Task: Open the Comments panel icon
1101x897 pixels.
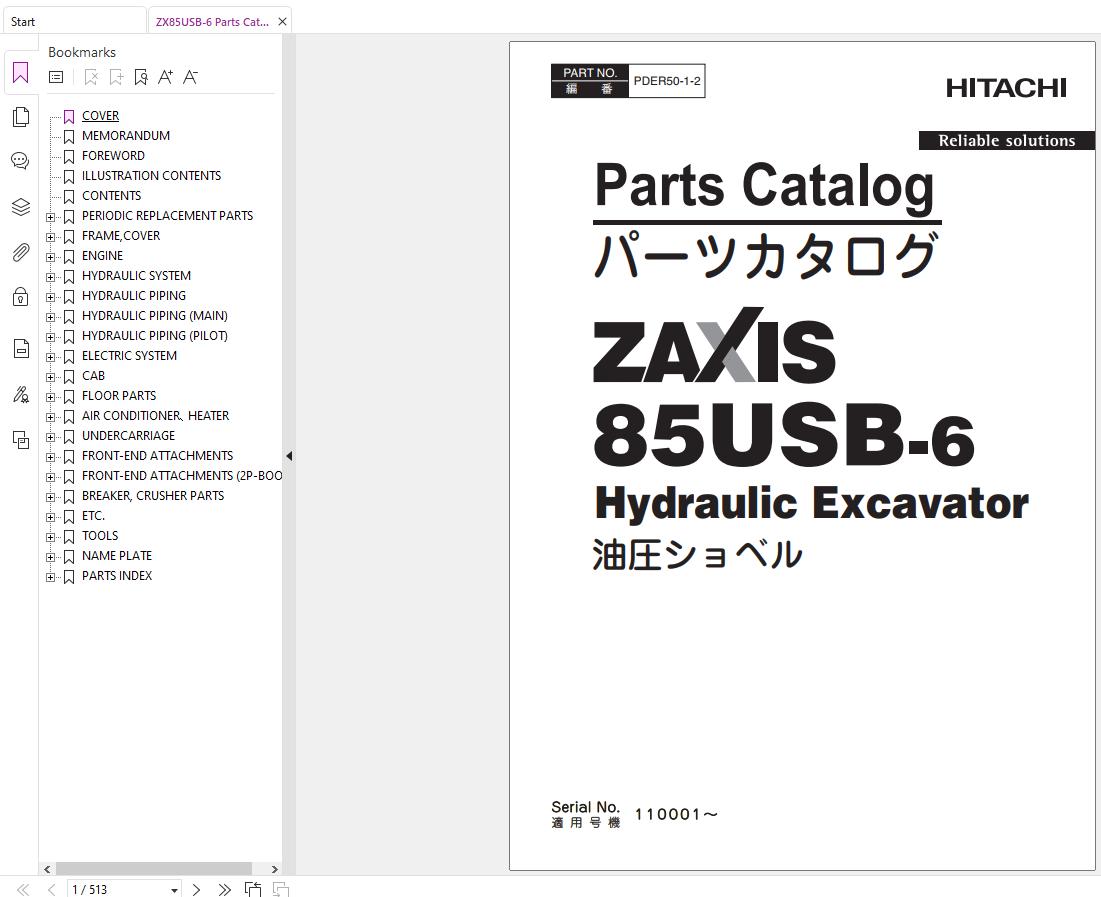Action: (x=20, y=162)
